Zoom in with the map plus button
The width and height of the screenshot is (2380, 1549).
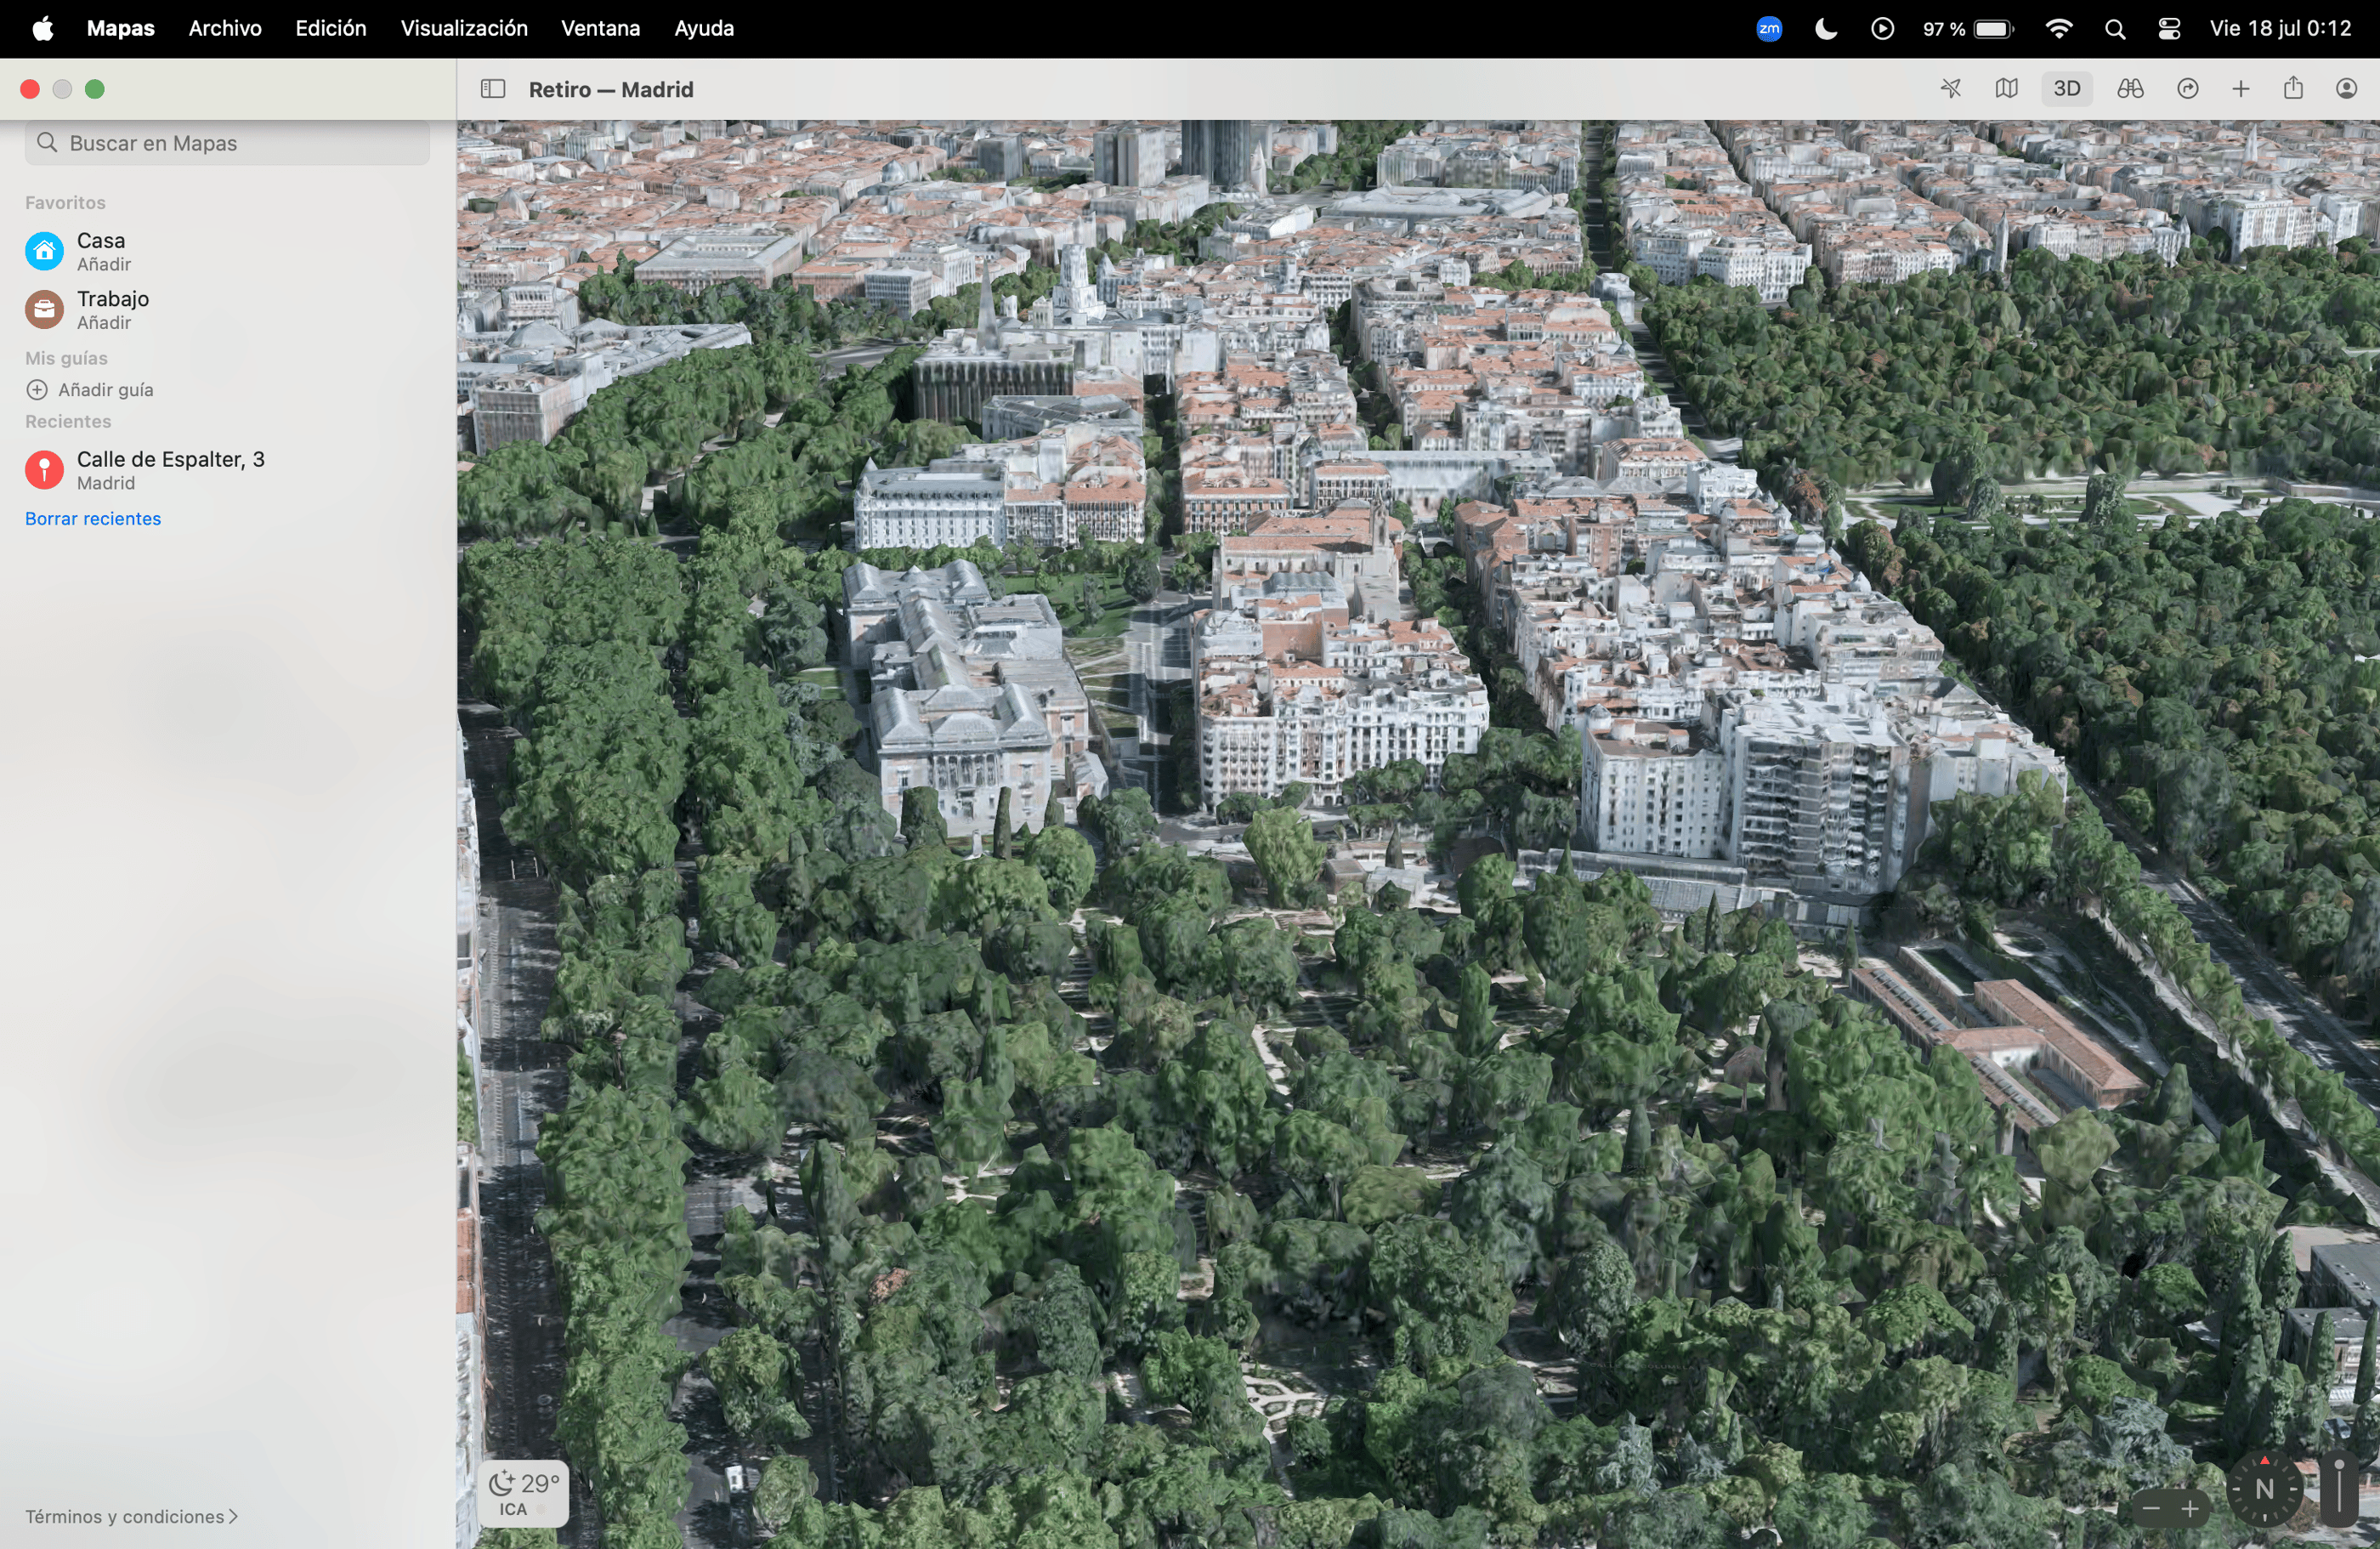click(x=2190, y=1508)
